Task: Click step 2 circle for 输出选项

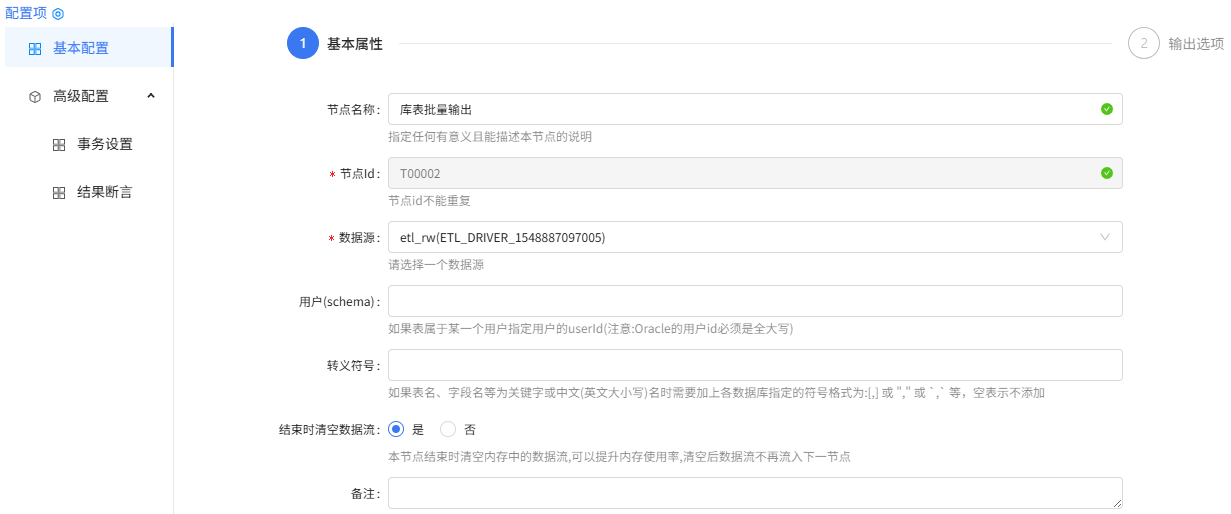Action: click(x=1144, y=44)
